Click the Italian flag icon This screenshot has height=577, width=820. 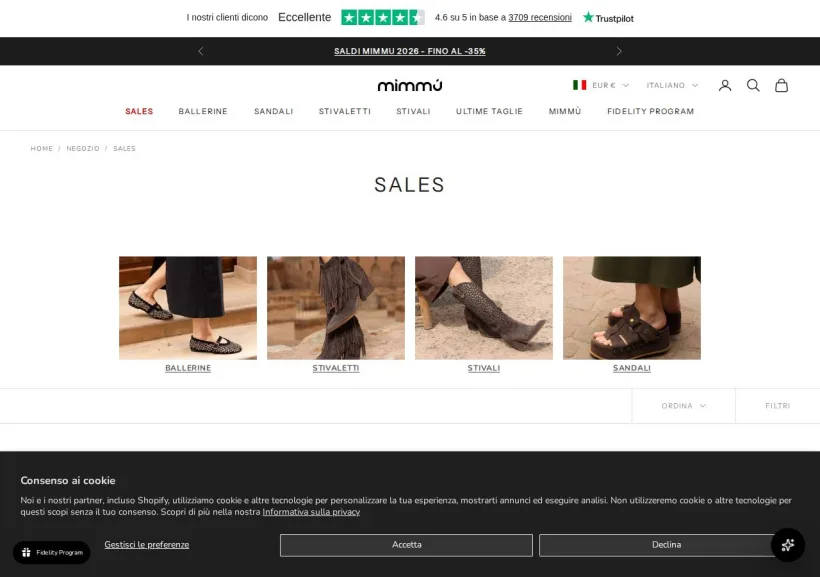(579, 85)
